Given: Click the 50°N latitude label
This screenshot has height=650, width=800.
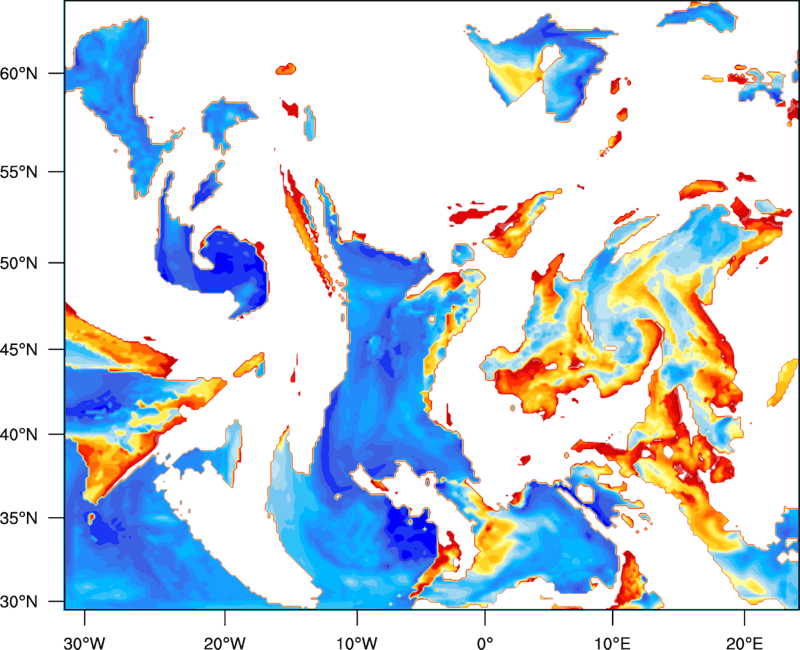Looking at the screenshot, I should 19,263.
